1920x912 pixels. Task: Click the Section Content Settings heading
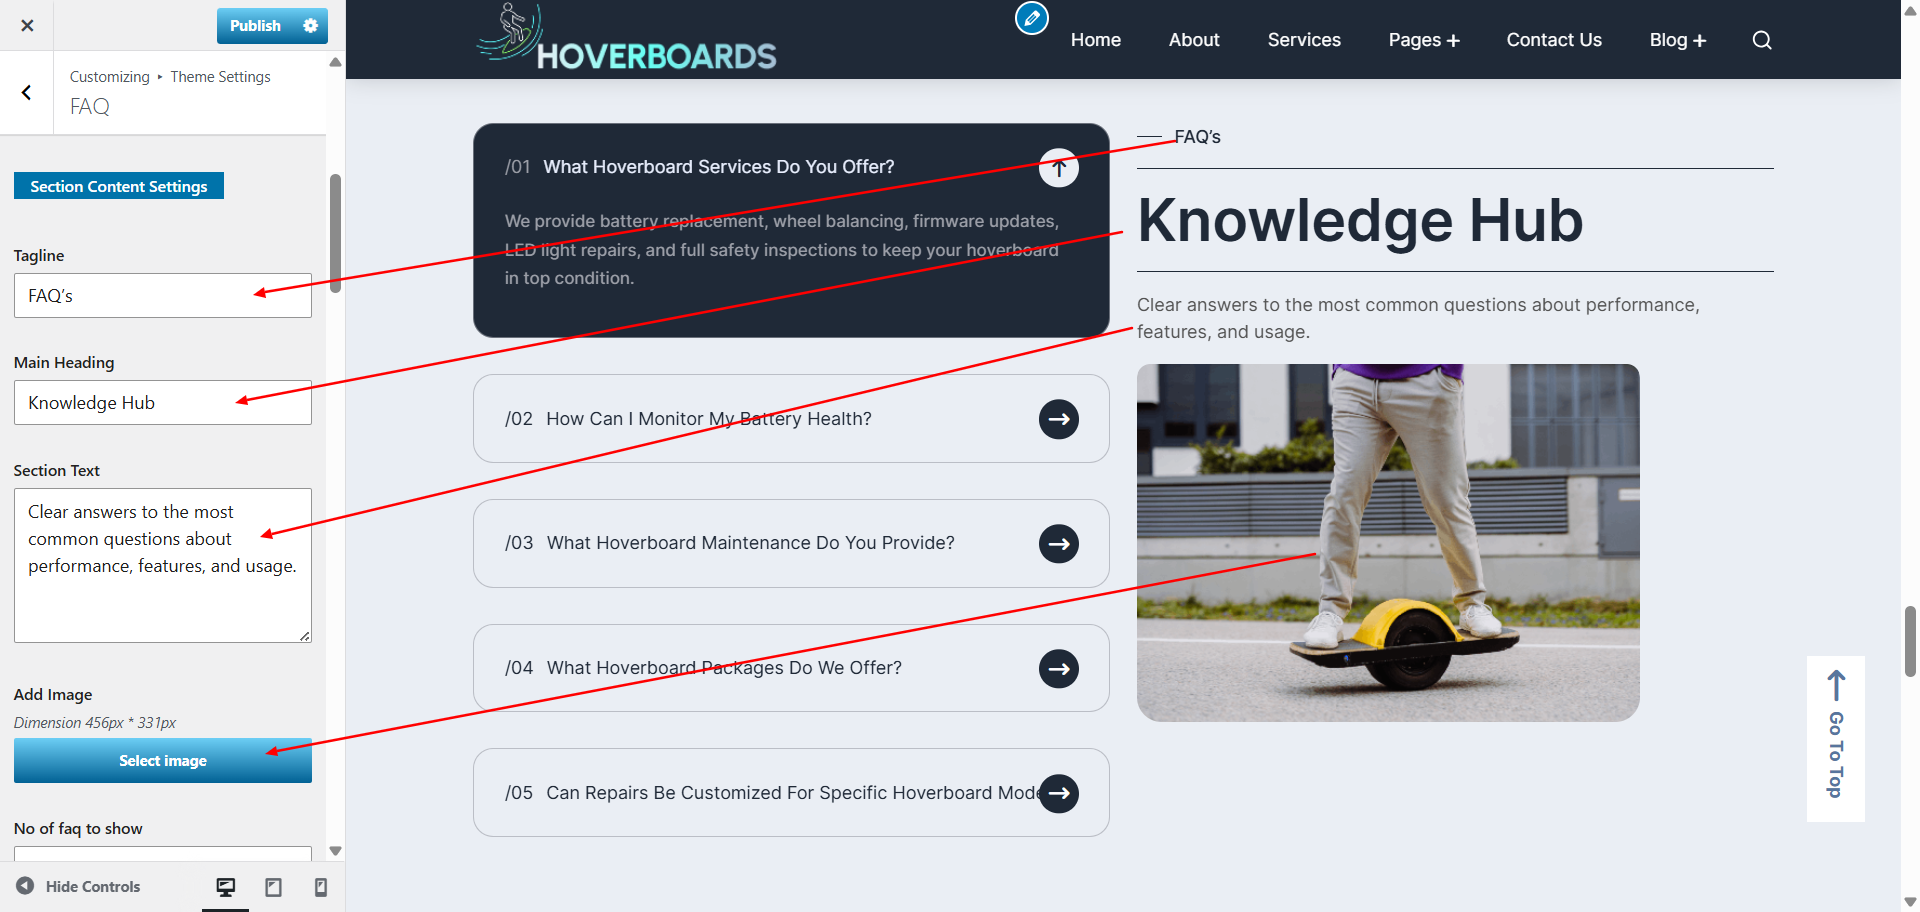pyautogui.click(x=119, y=186)
